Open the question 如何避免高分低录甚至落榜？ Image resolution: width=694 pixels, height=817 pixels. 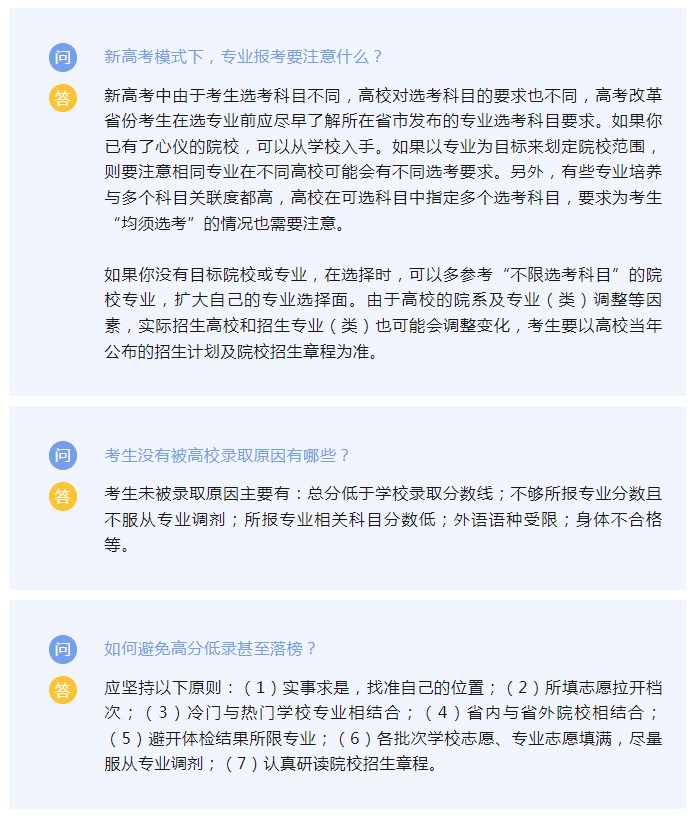pyautogui.click(x=210, y=649)
